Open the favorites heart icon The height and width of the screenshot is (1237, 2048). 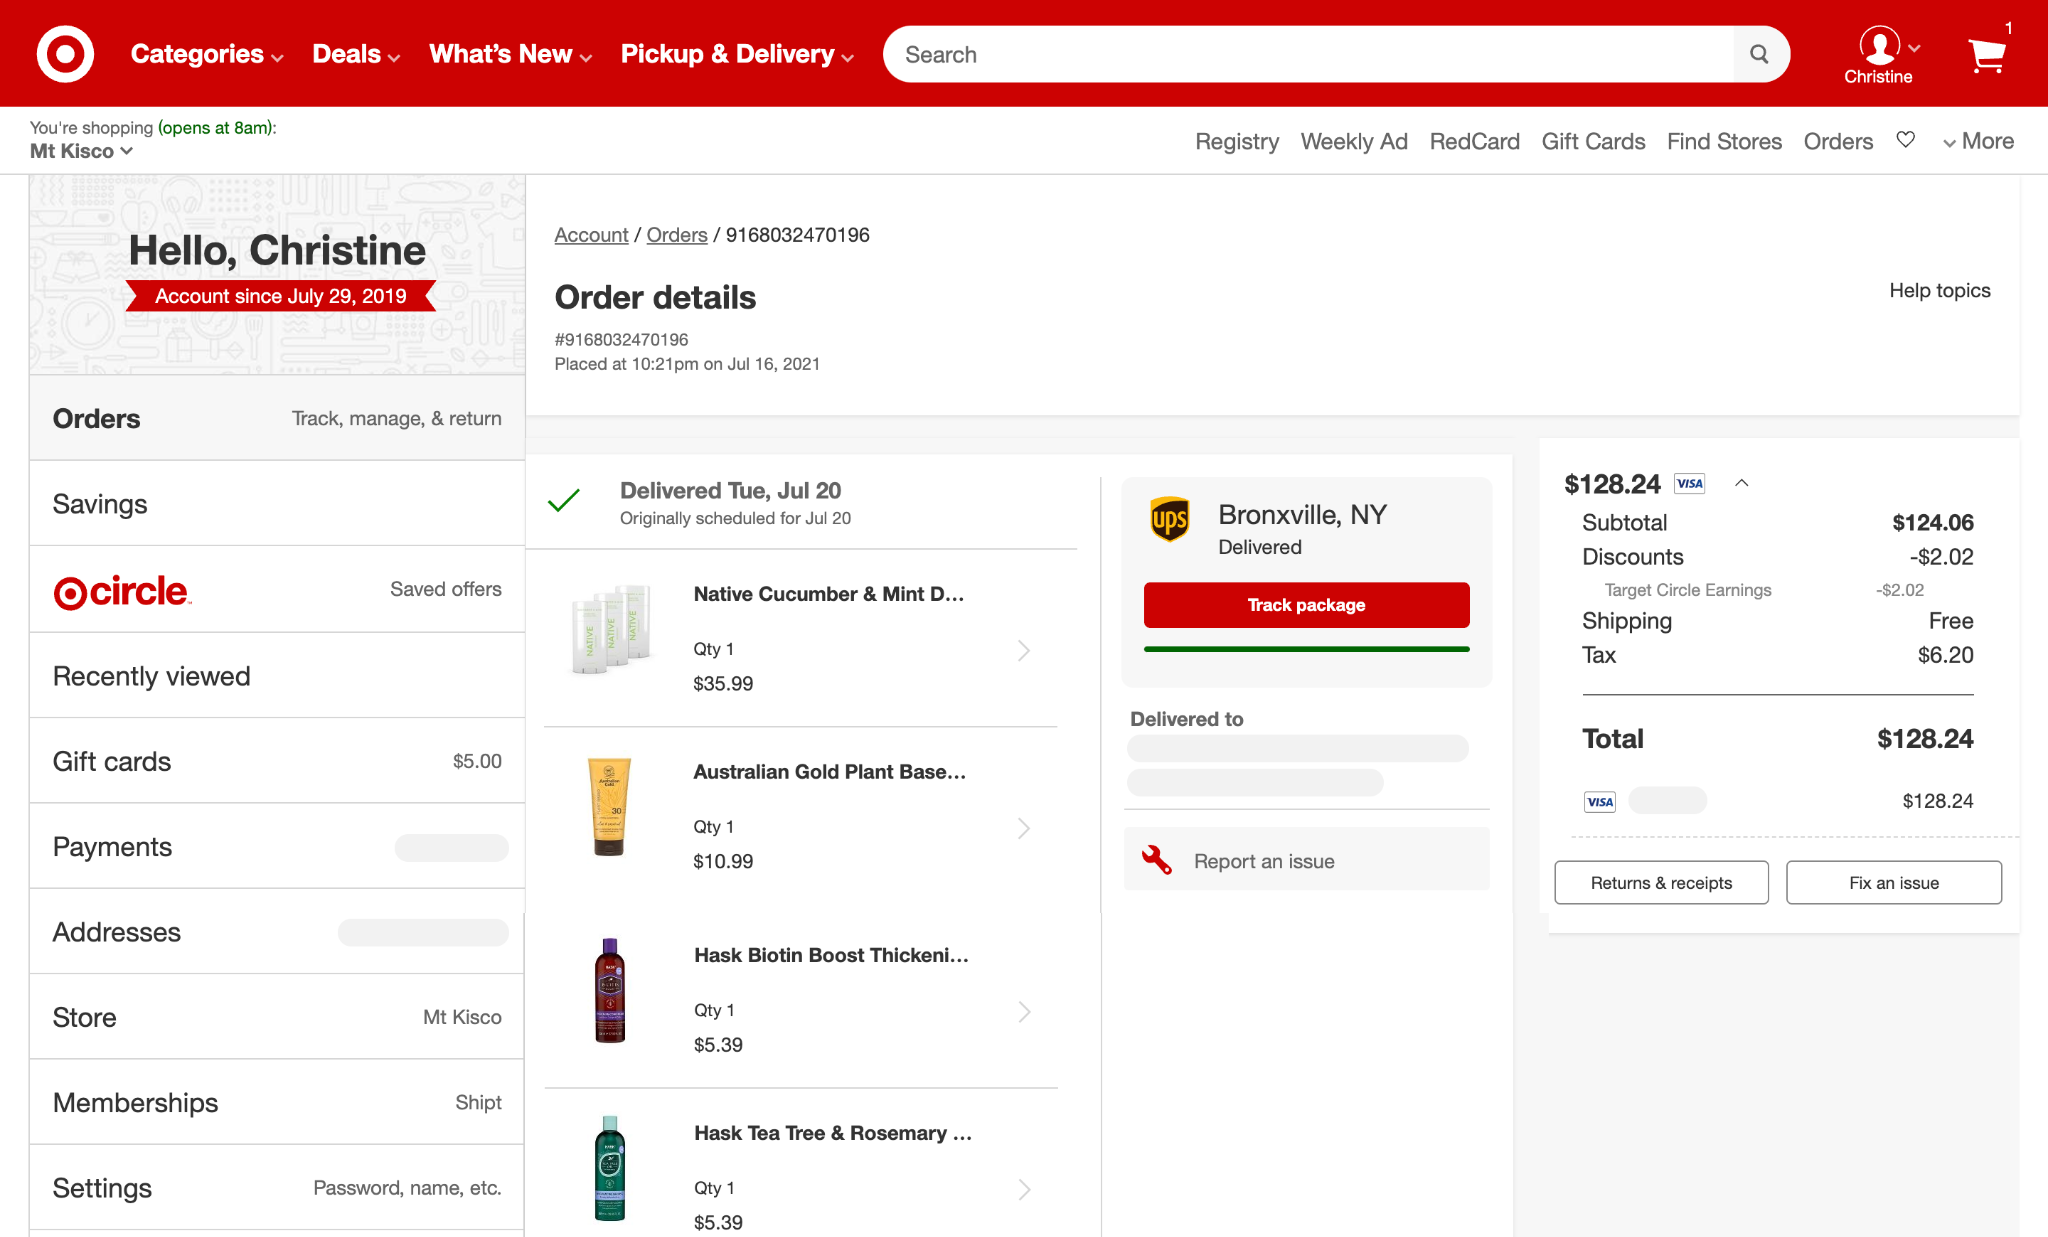pos(1906,140)
